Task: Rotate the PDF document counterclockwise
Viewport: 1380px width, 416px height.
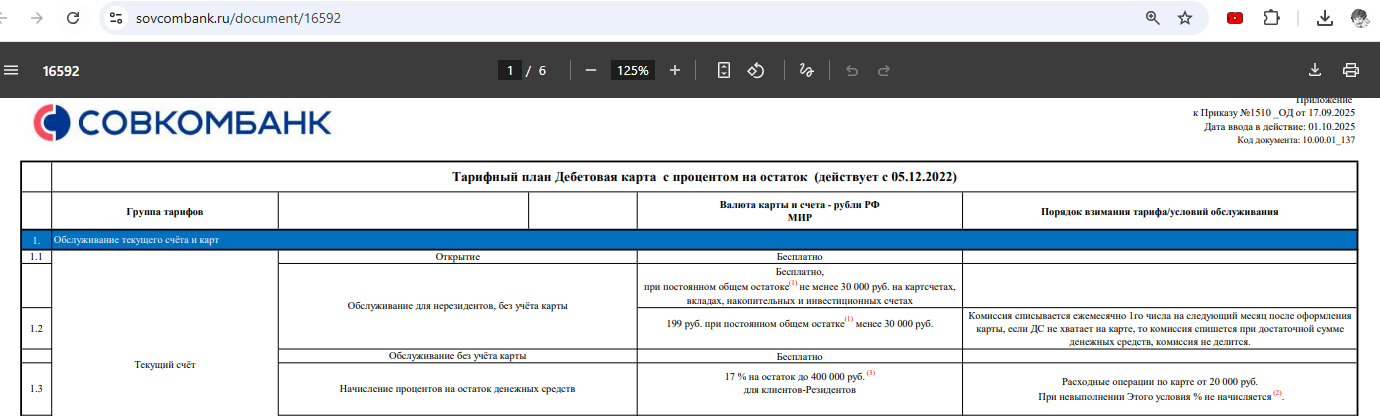Action: (x=757, y=70)
